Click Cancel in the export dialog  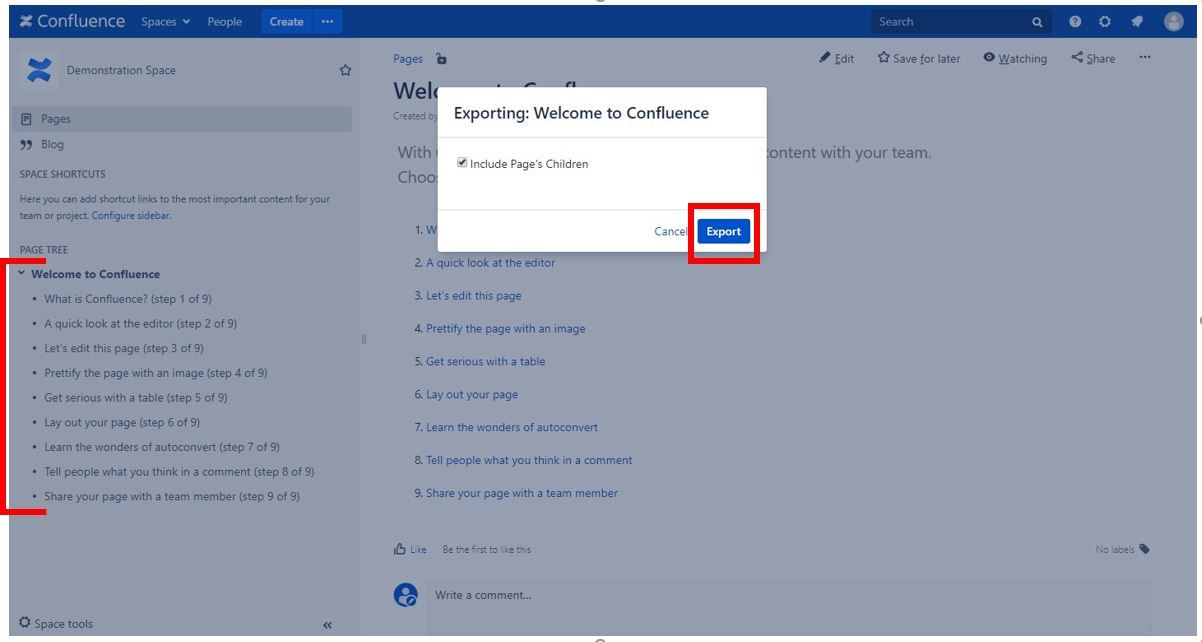pos(670,231)
